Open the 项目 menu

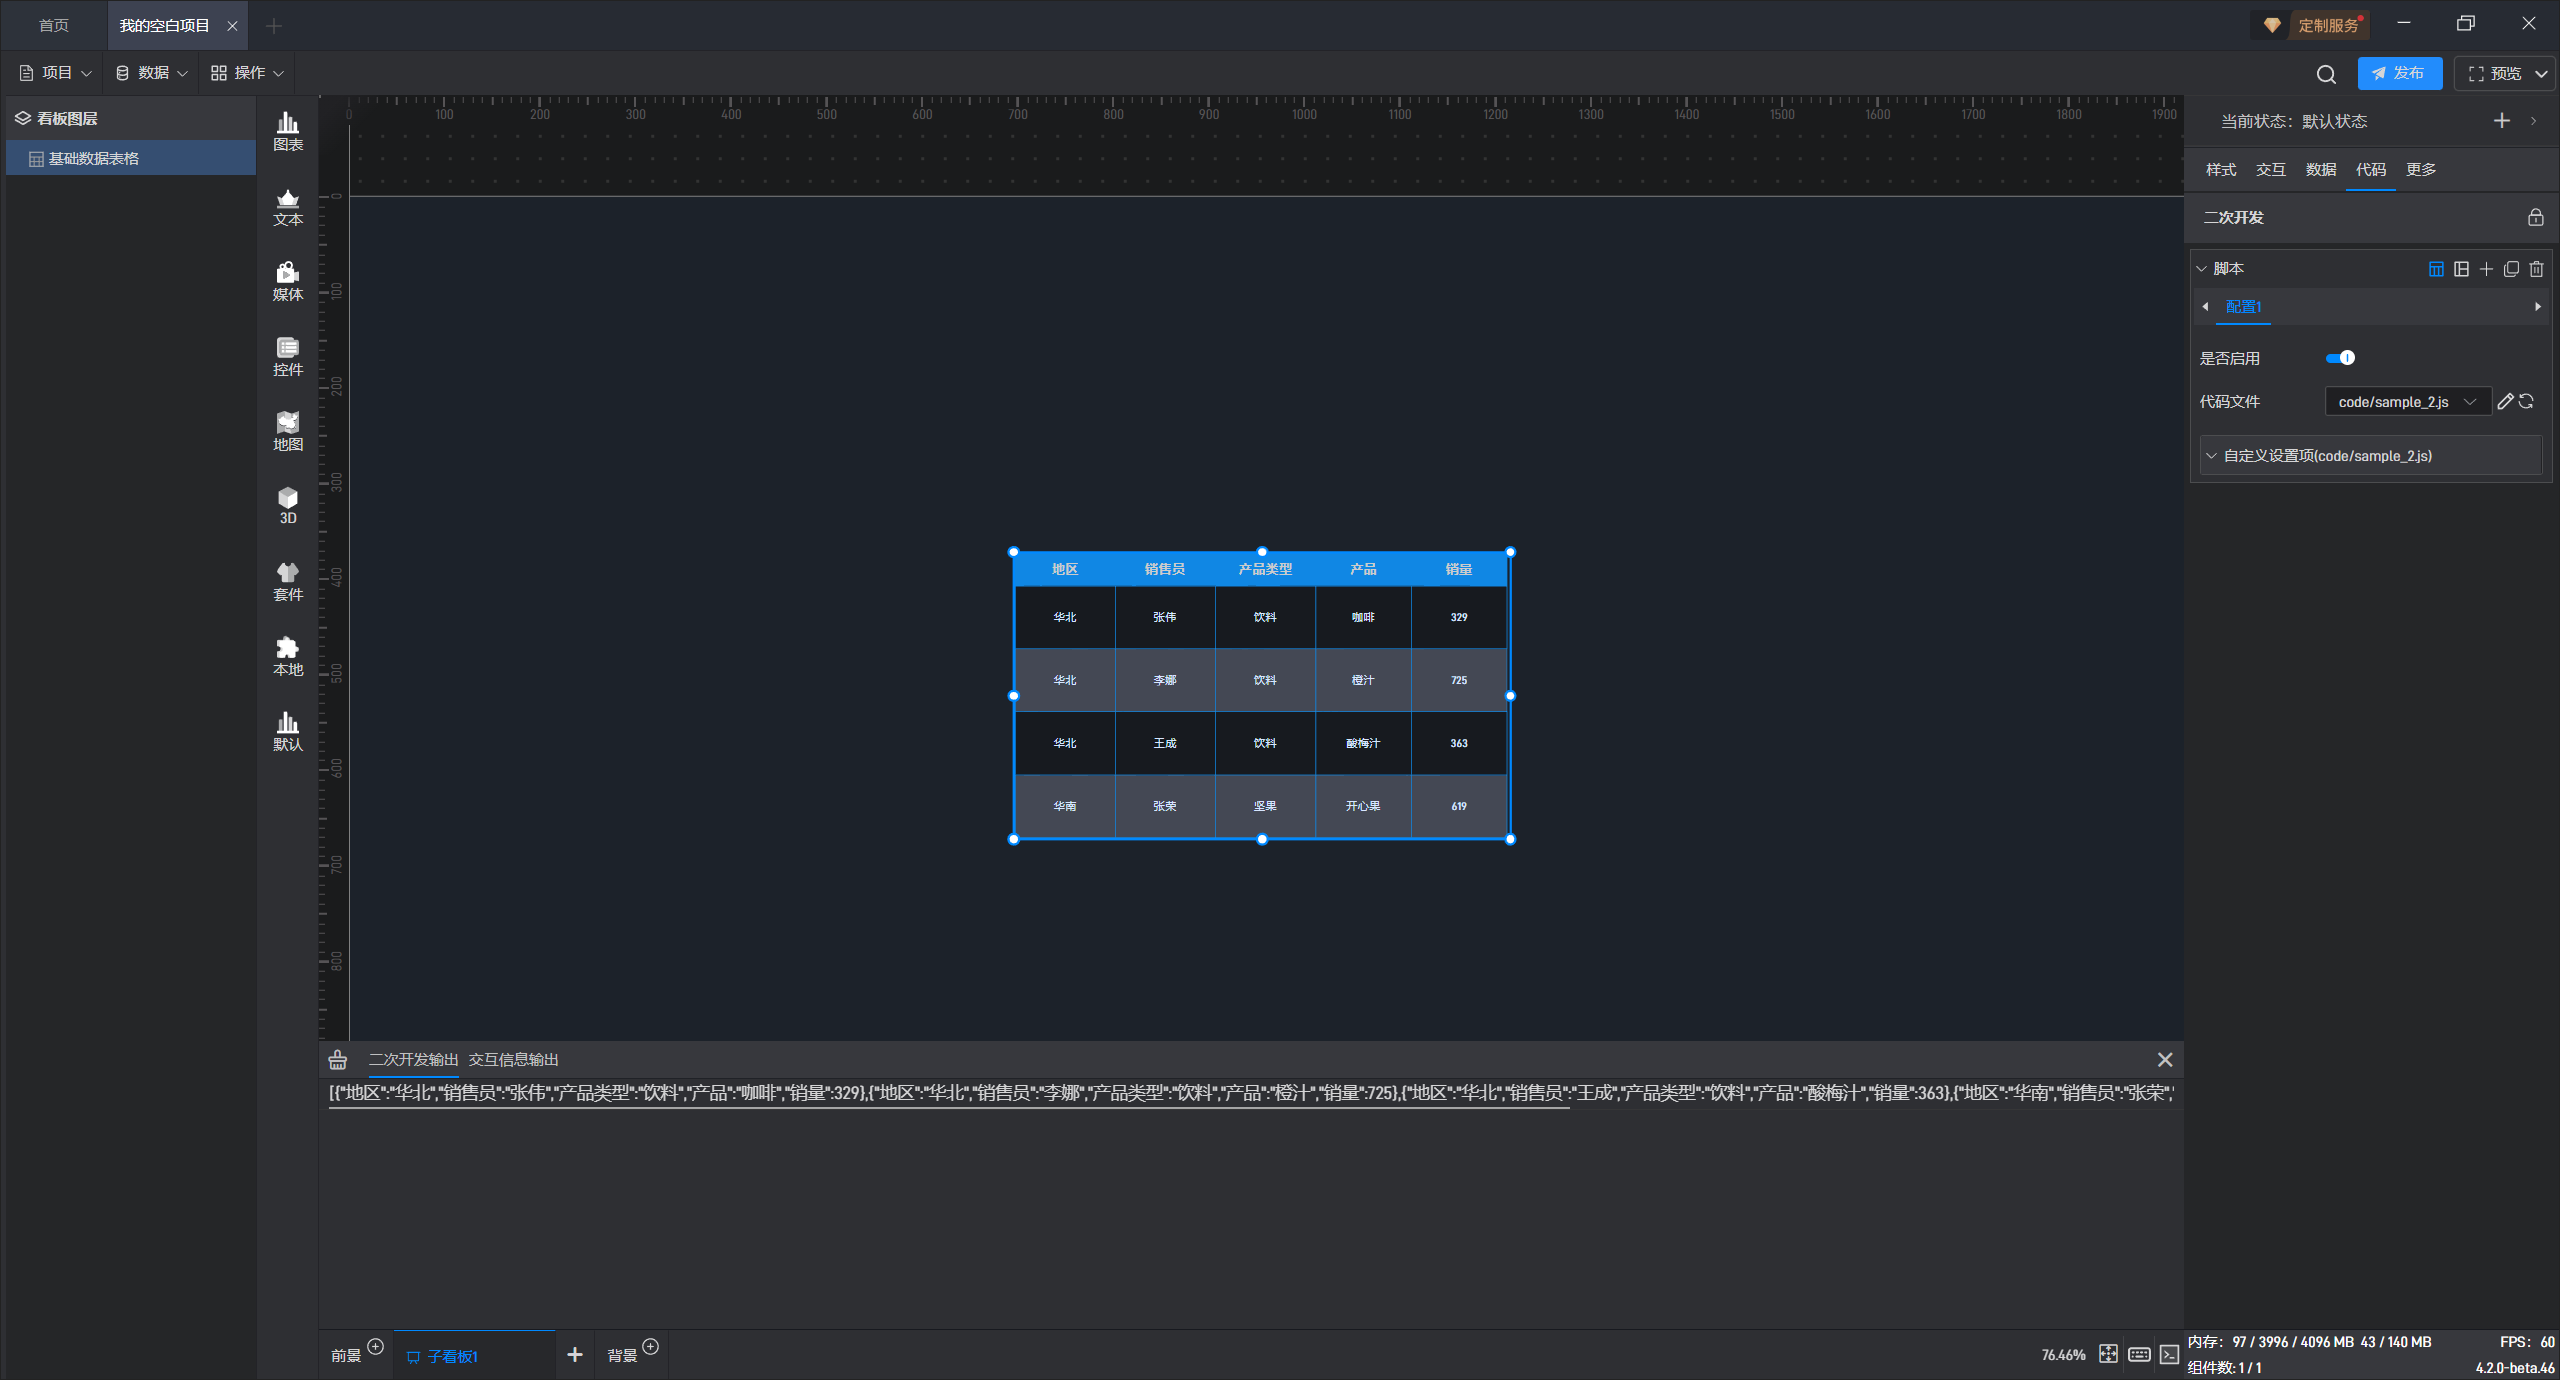55,73
